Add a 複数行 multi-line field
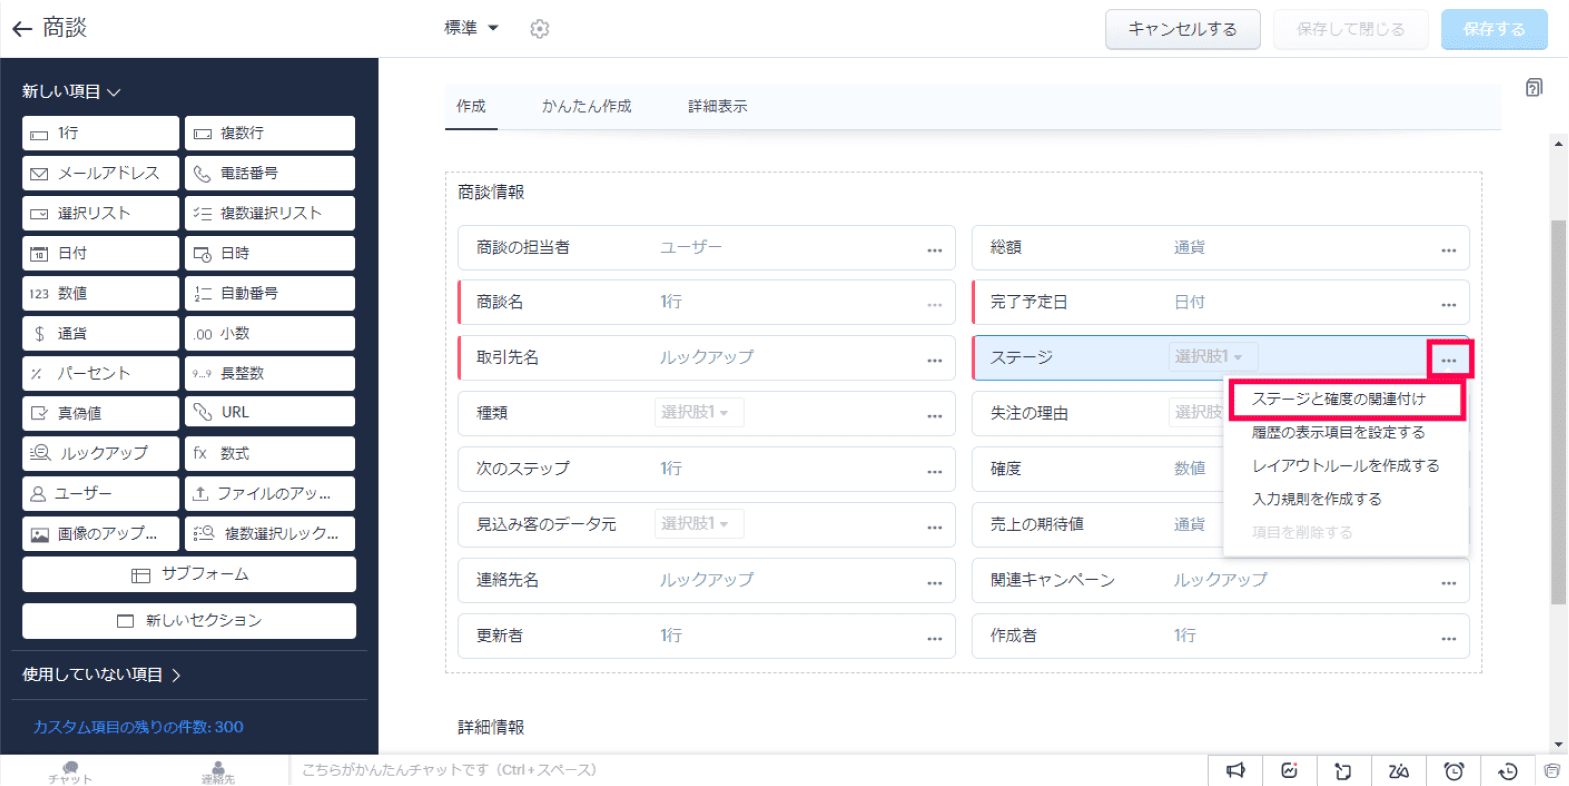Screen dimensions: 1569x786 tap(270, 133)
